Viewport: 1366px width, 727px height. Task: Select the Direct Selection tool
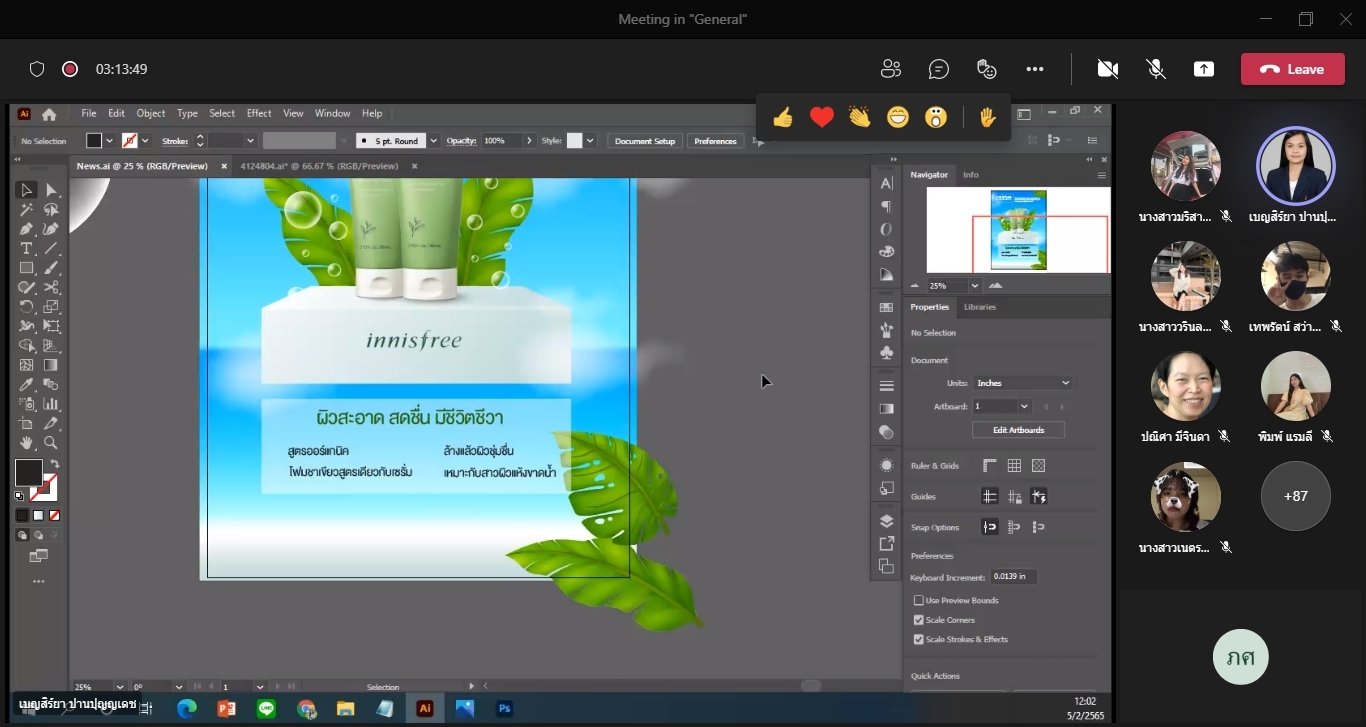coord(51,190)
